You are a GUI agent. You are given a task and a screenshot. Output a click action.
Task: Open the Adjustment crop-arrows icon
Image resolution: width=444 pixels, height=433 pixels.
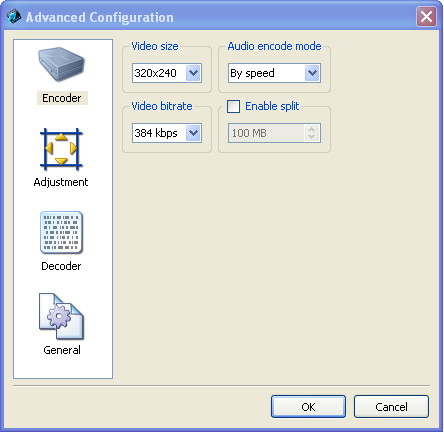pyautogui.click(x=61, y=149)
